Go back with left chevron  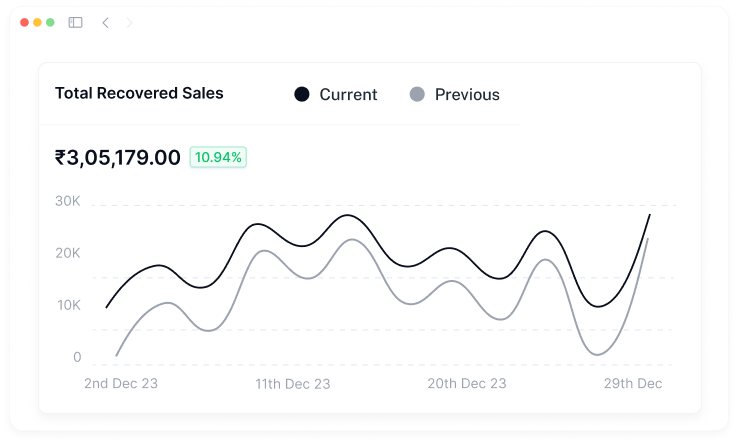coord(105,22)
